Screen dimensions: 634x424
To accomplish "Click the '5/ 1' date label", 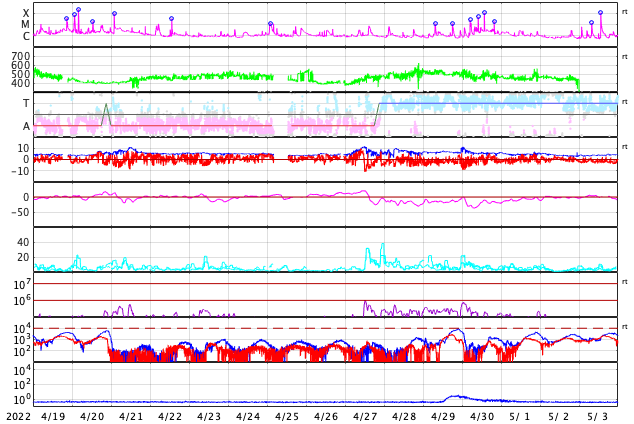I will pos(519,416).
